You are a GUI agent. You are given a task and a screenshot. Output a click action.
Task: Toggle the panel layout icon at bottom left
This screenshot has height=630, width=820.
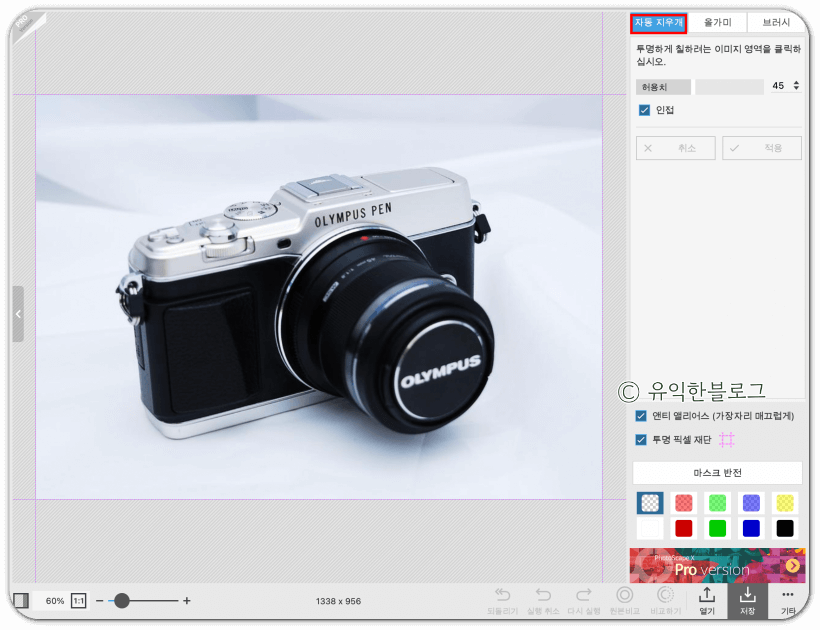(21, 600)
